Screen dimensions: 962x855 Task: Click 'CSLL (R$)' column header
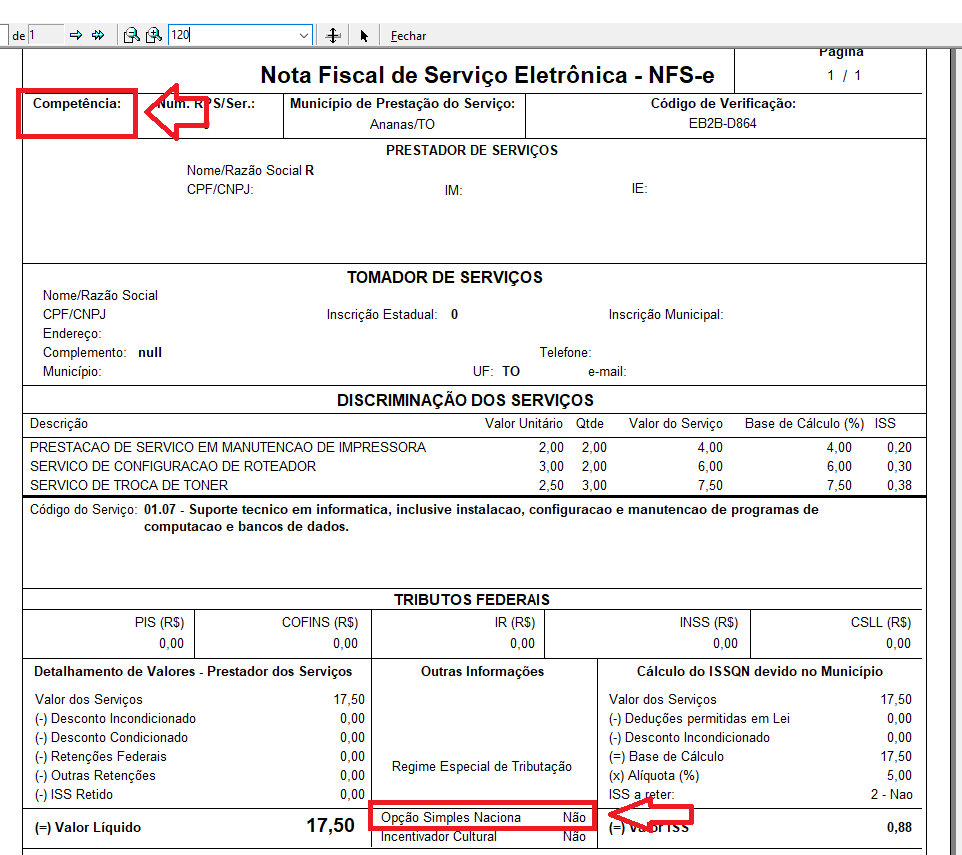coord(880,623)
